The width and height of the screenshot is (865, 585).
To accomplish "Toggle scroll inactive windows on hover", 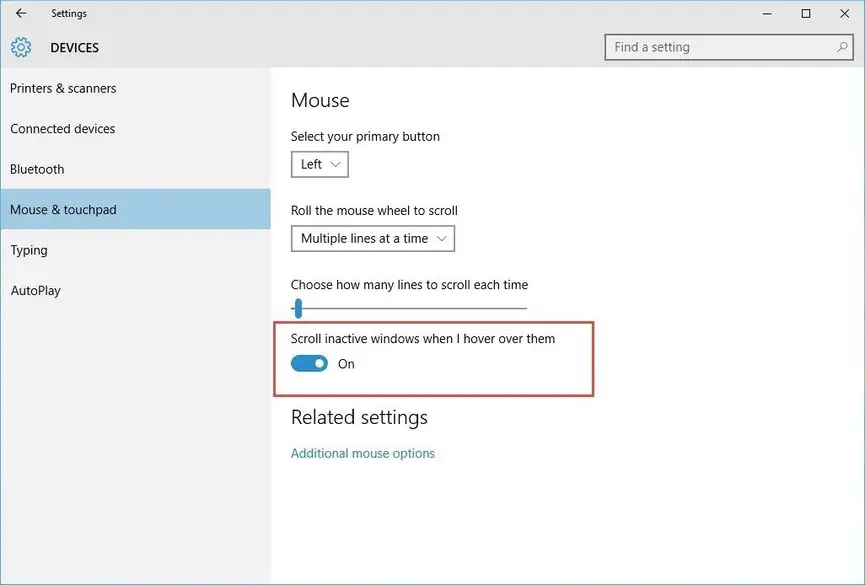I will (309, 363).
